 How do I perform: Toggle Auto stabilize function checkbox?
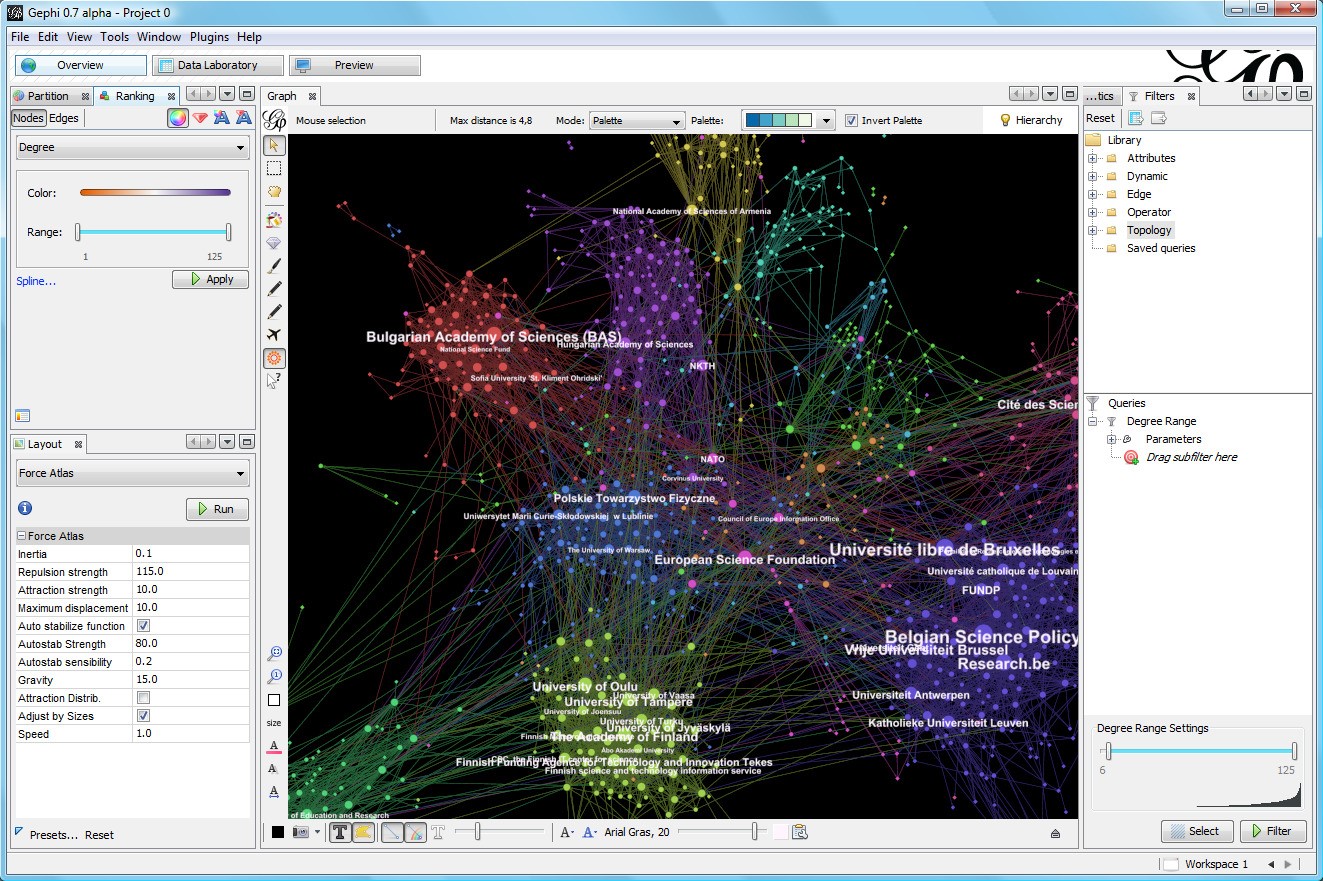pyautogui.click(x=143, y=626)
